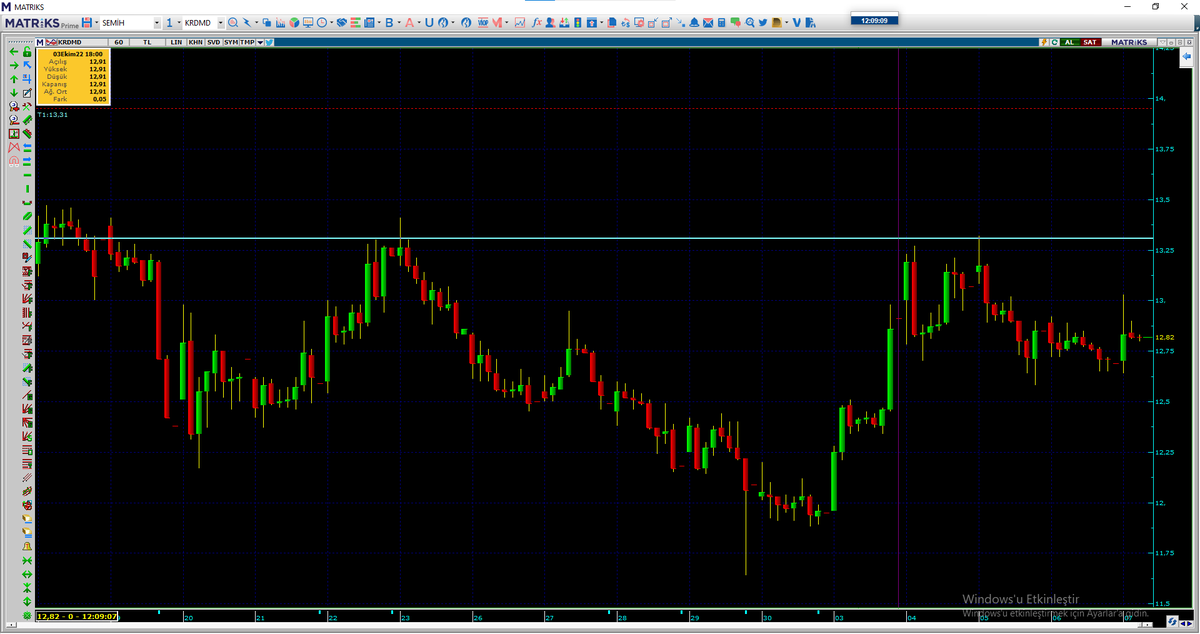This screenshot has width=1200, height=634.
Task: Expand the arrow next to A icon
Action: (419, 23)
